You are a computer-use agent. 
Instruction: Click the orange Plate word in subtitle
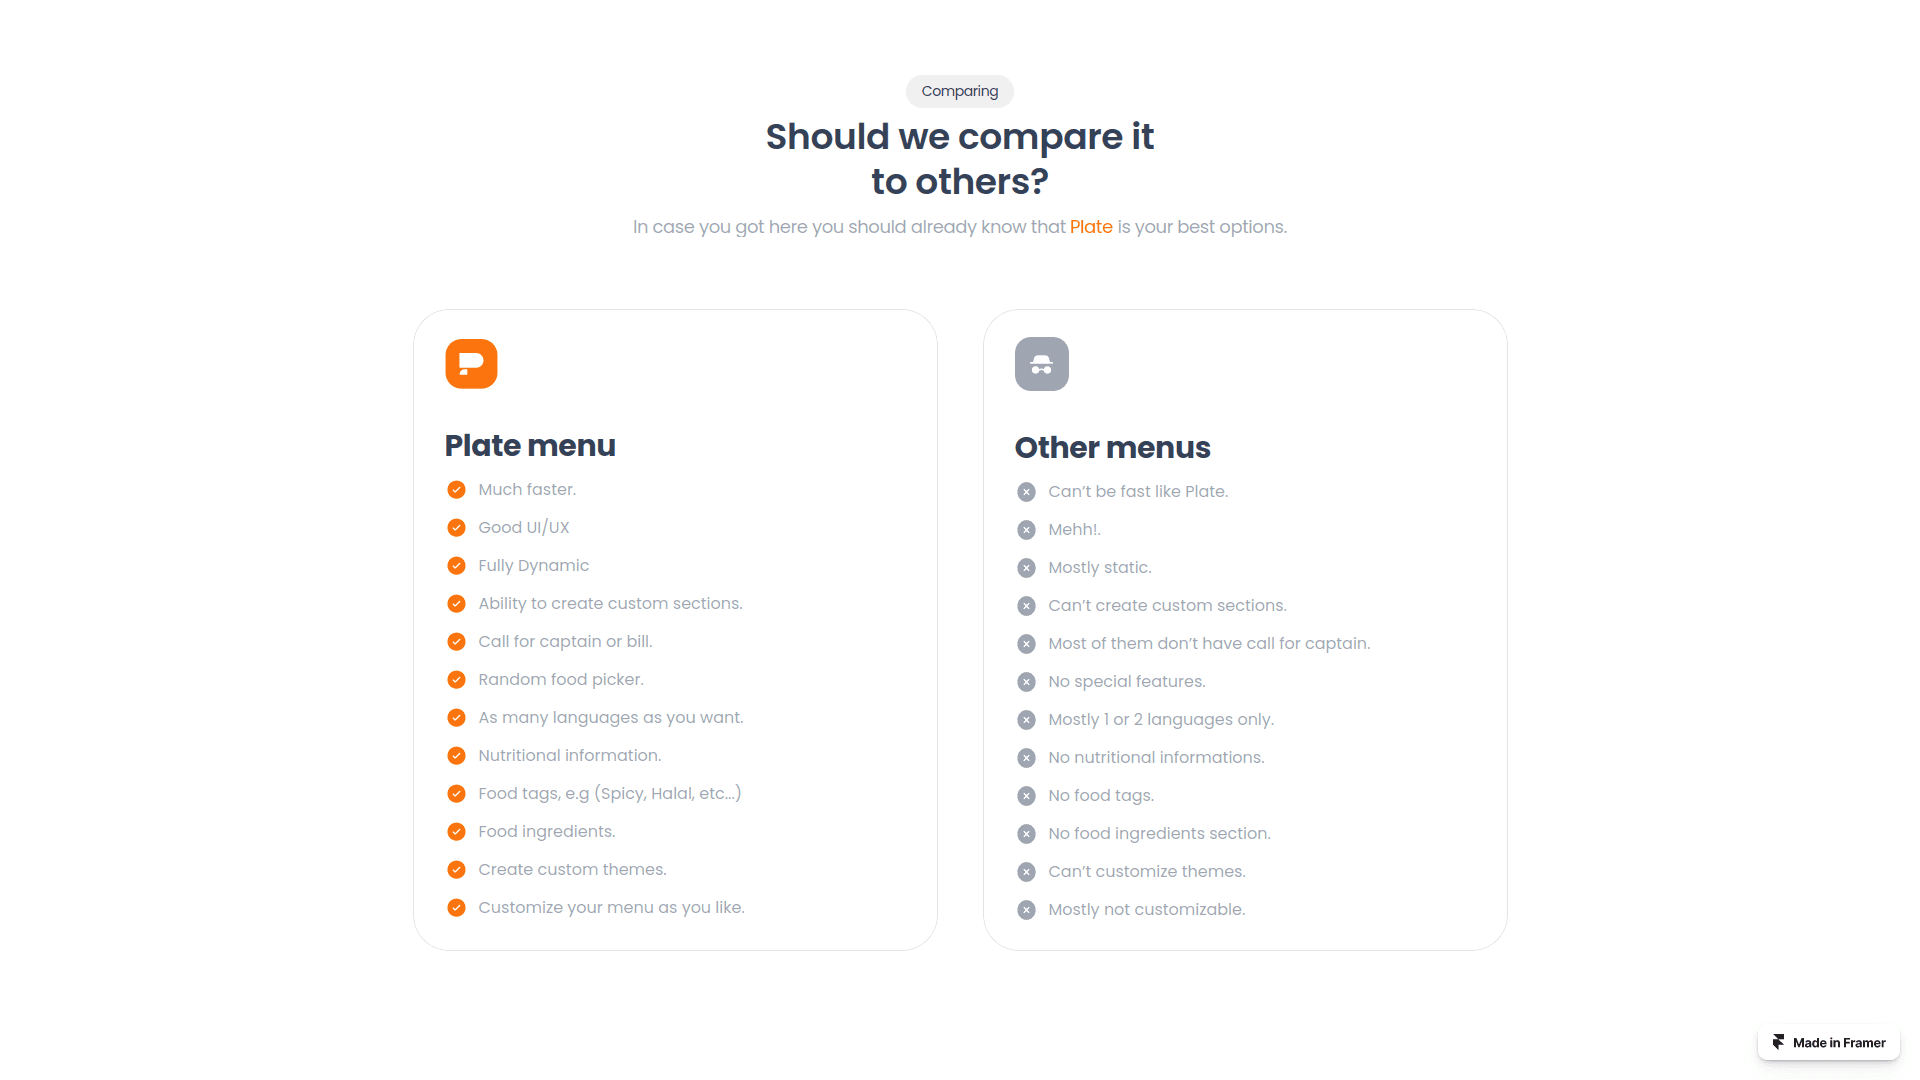point(1090,227)
